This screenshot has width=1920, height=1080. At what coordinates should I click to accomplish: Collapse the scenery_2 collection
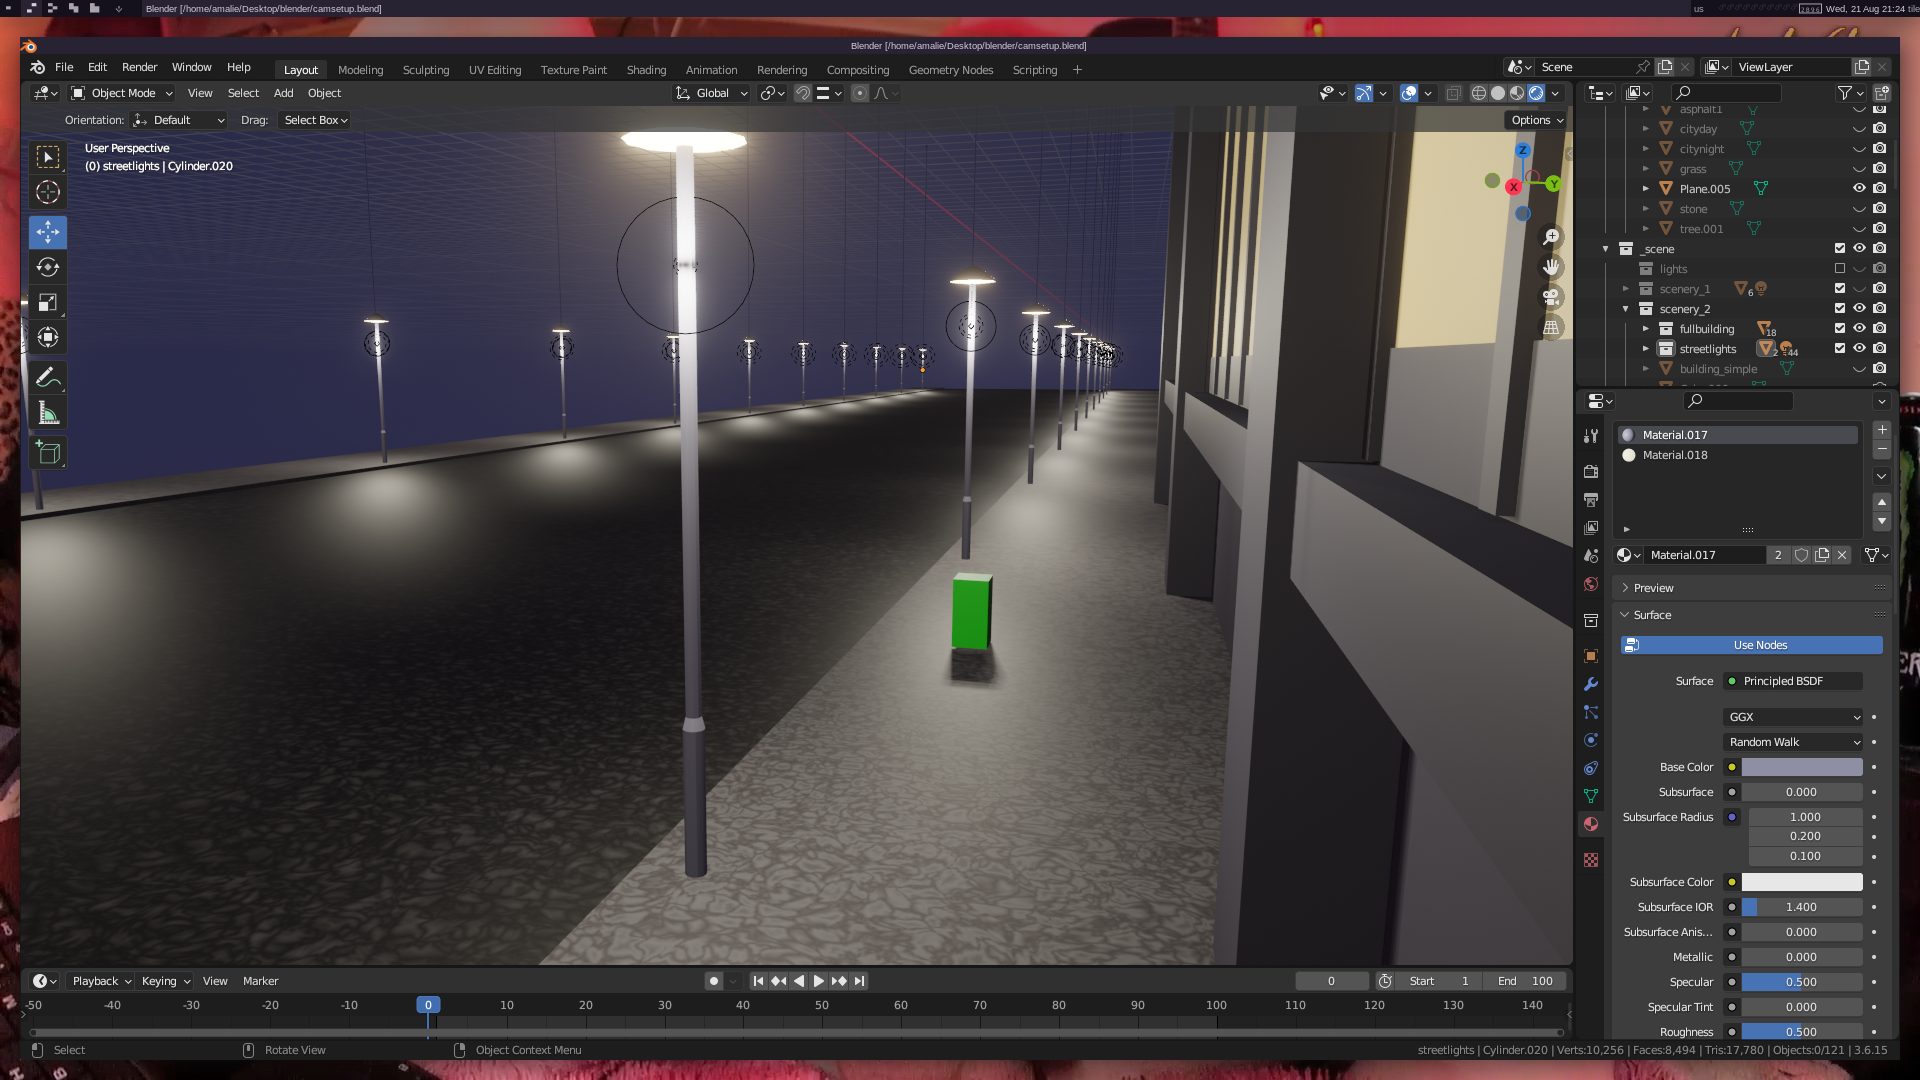[x=1626, y=309]
